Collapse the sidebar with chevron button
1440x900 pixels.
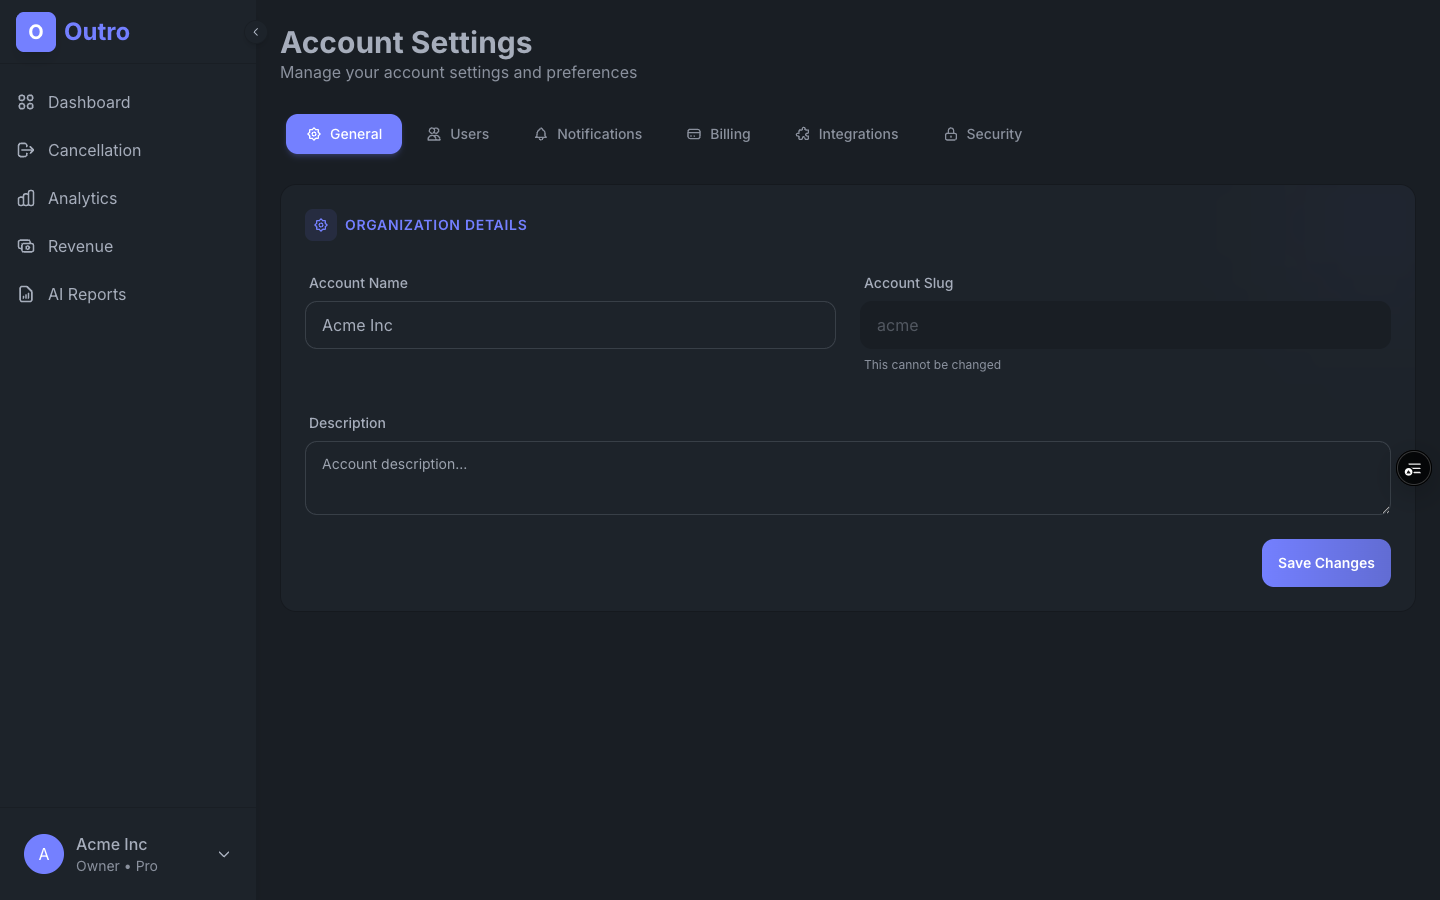point(256,32)
